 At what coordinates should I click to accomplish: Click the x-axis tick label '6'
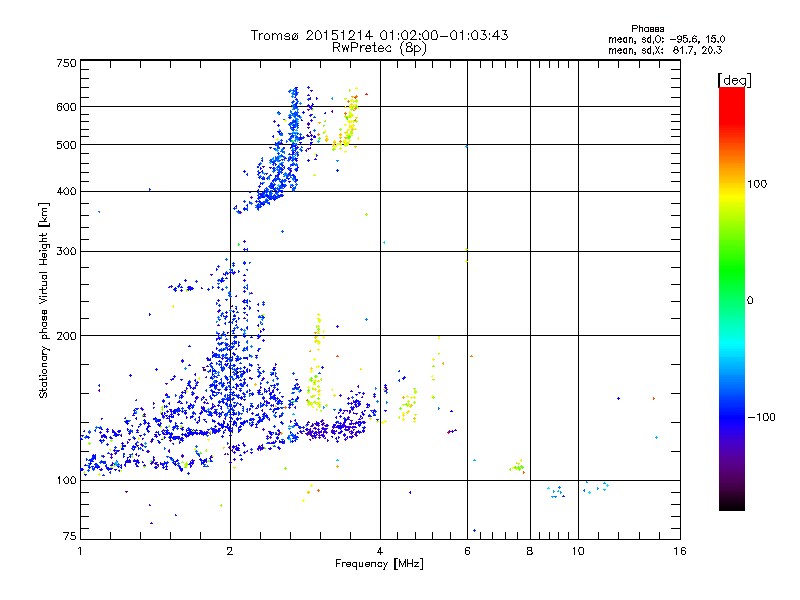click(467, 551)
